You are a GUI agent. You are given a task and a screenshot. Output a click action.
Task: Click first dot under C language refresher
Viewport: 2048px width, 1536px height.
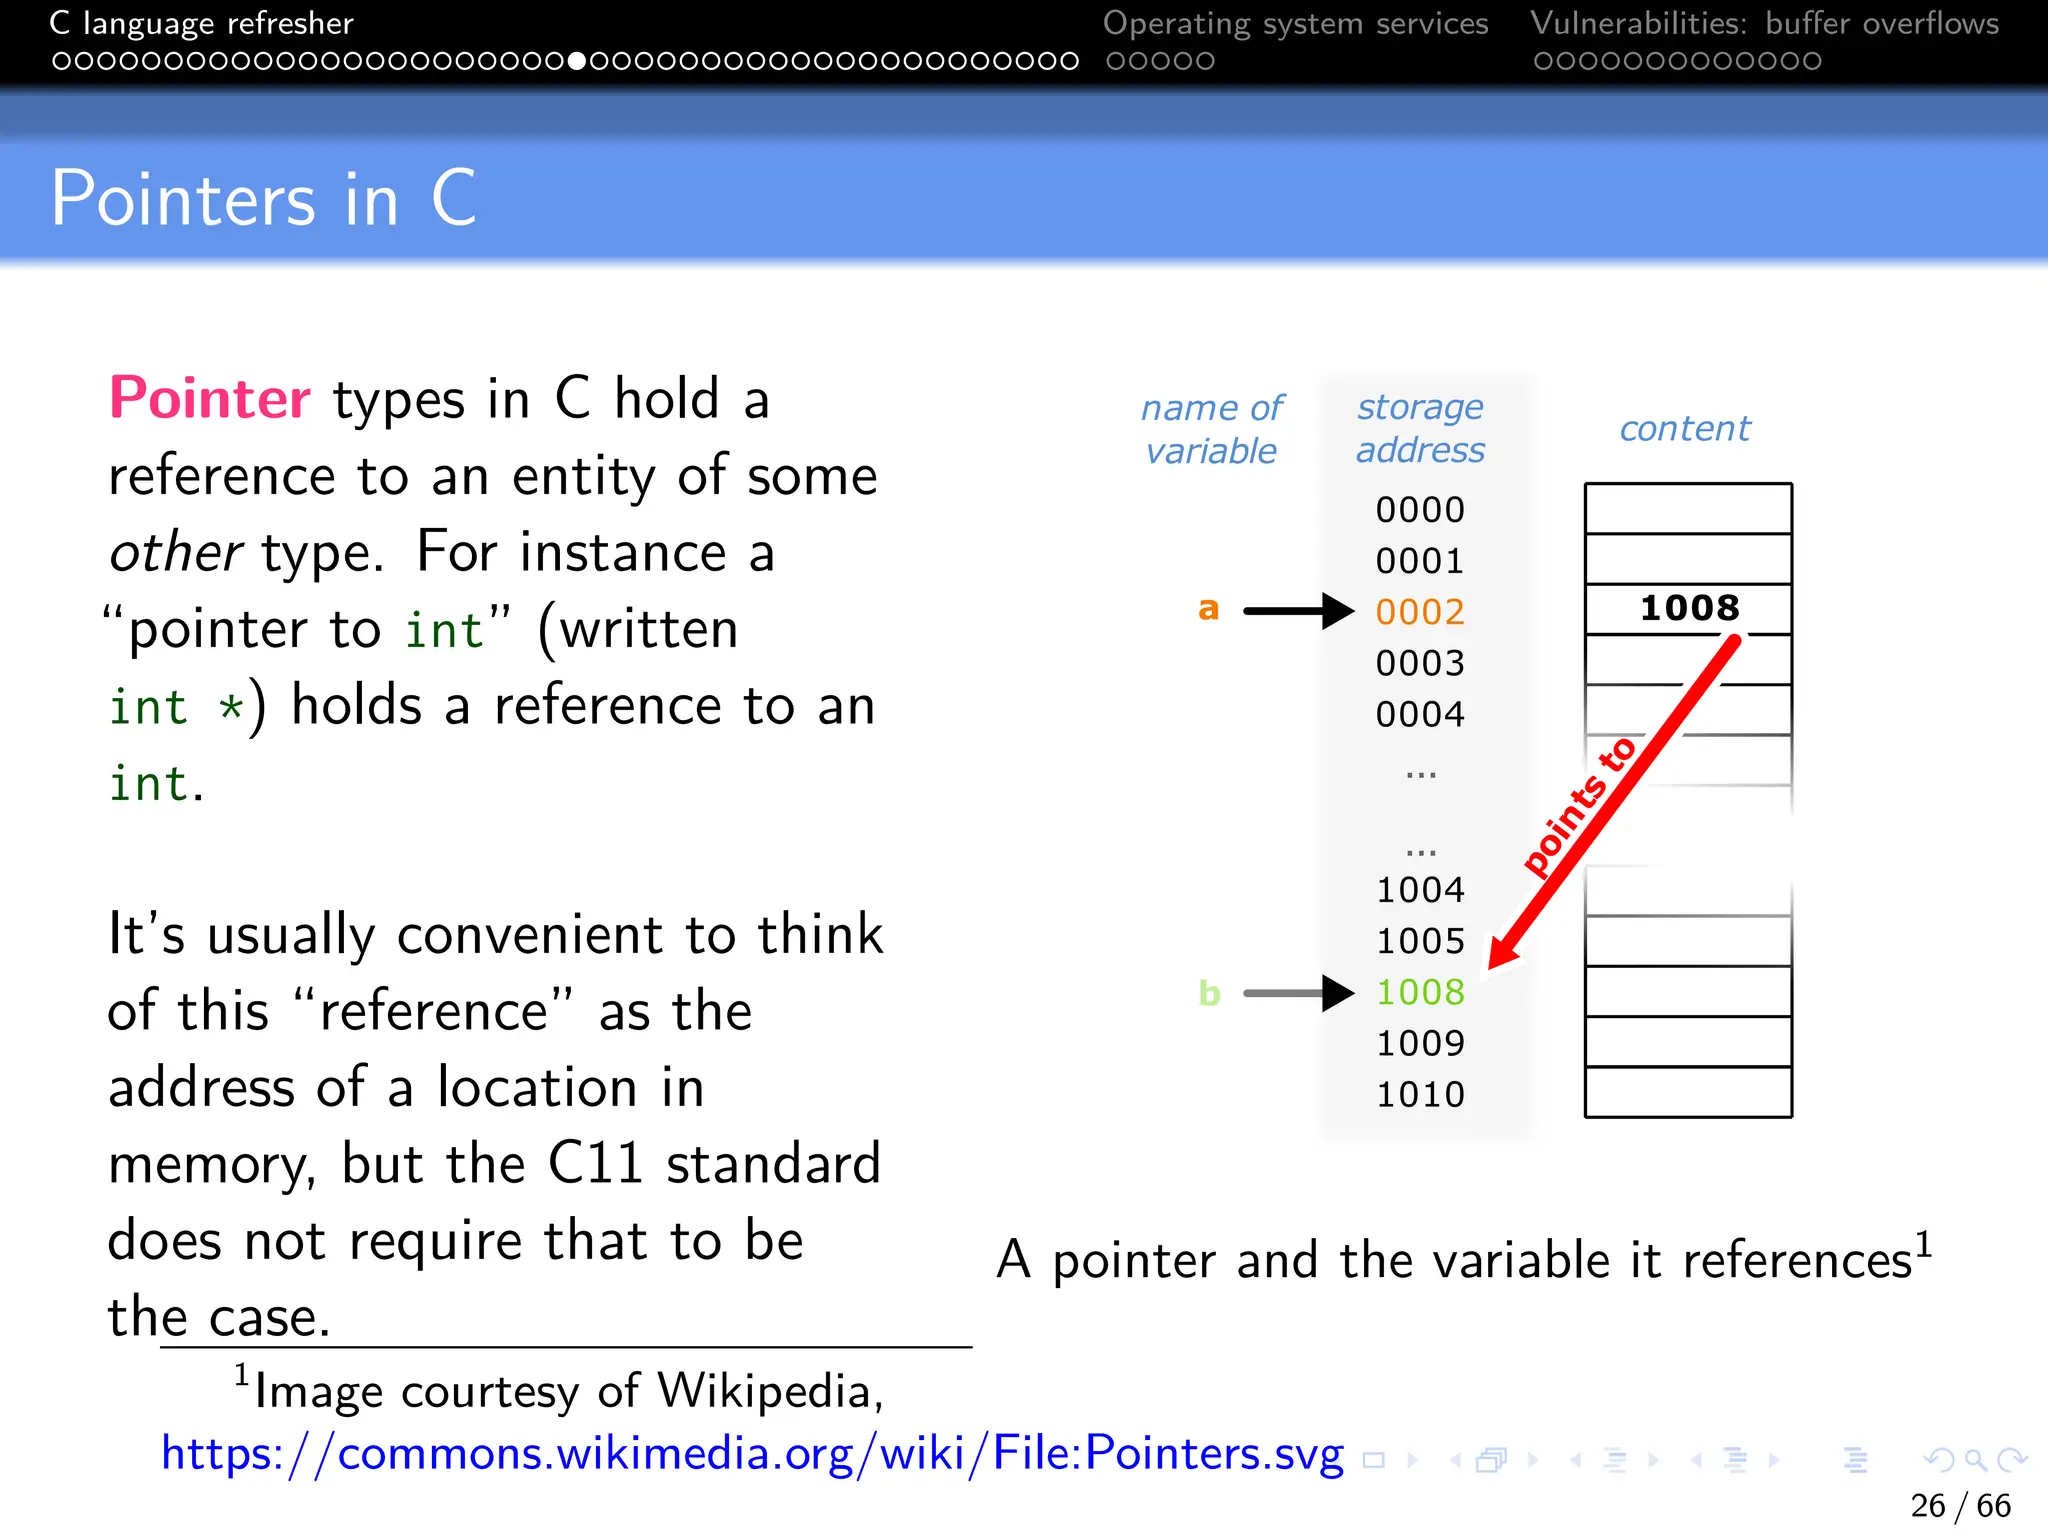pos(61,61)
